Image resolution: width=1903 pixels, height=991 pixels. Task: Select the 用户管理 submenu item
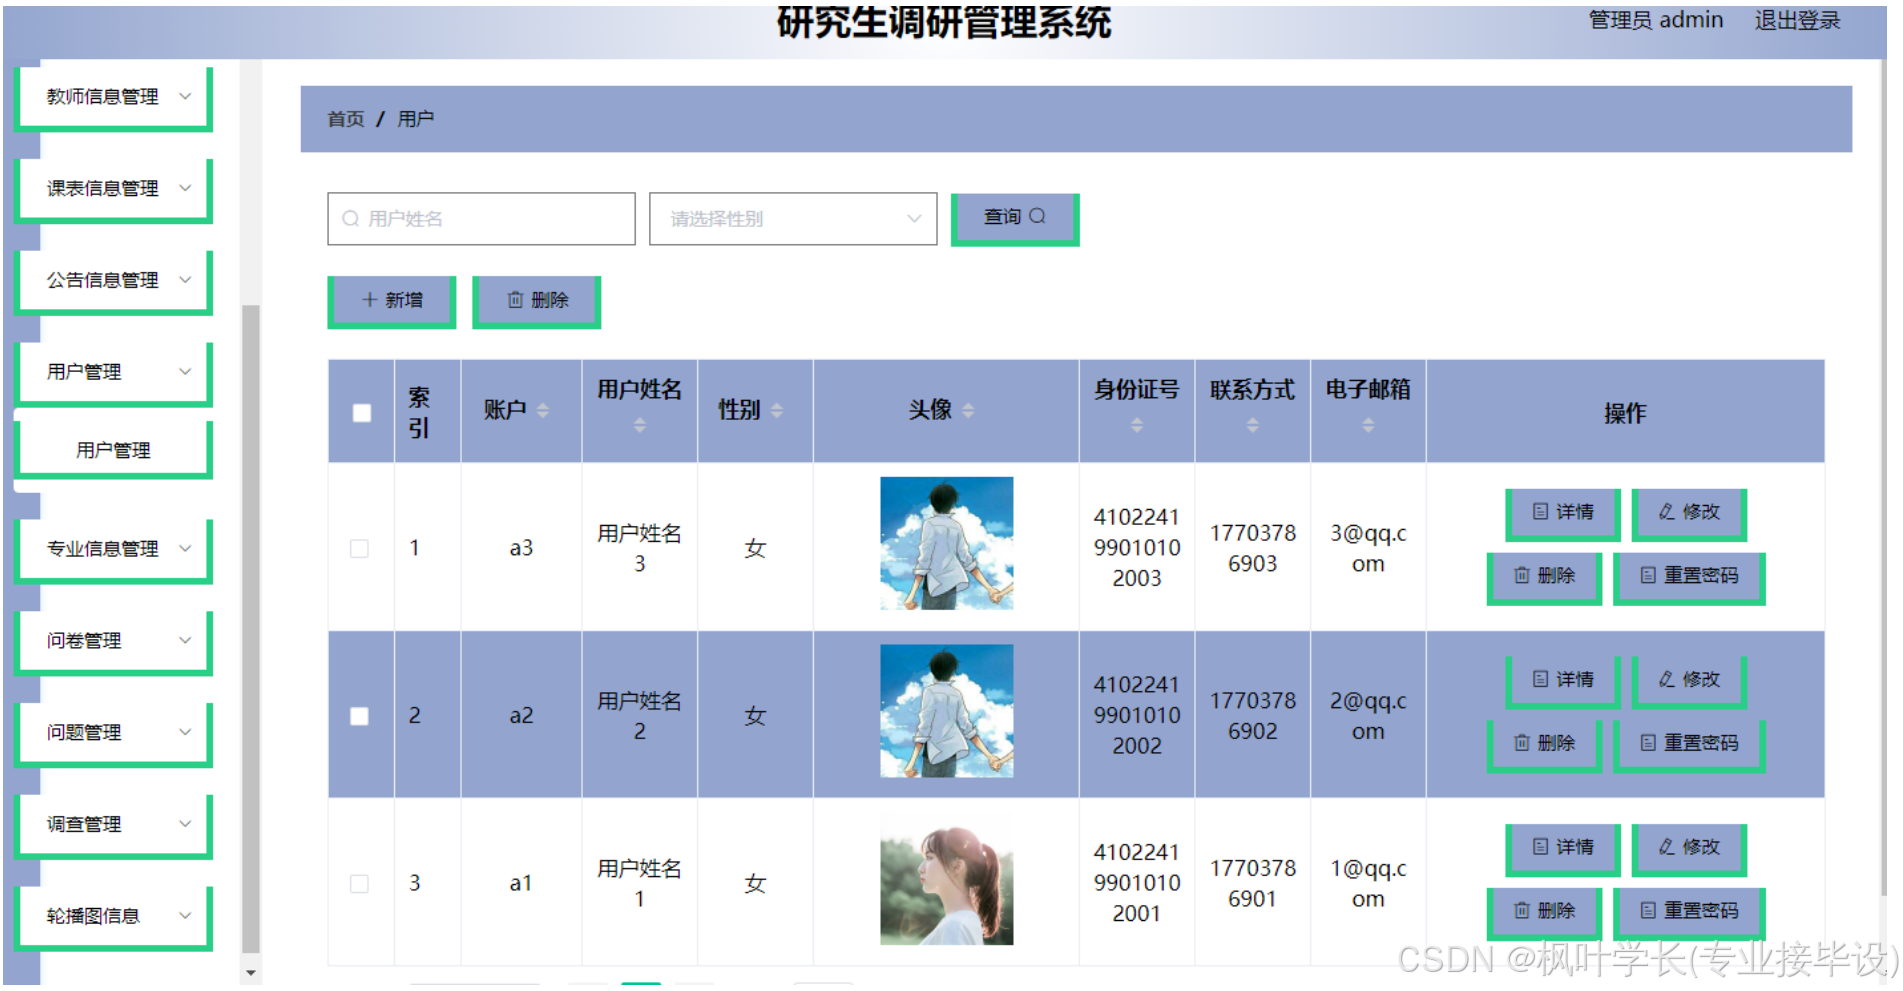114,451
